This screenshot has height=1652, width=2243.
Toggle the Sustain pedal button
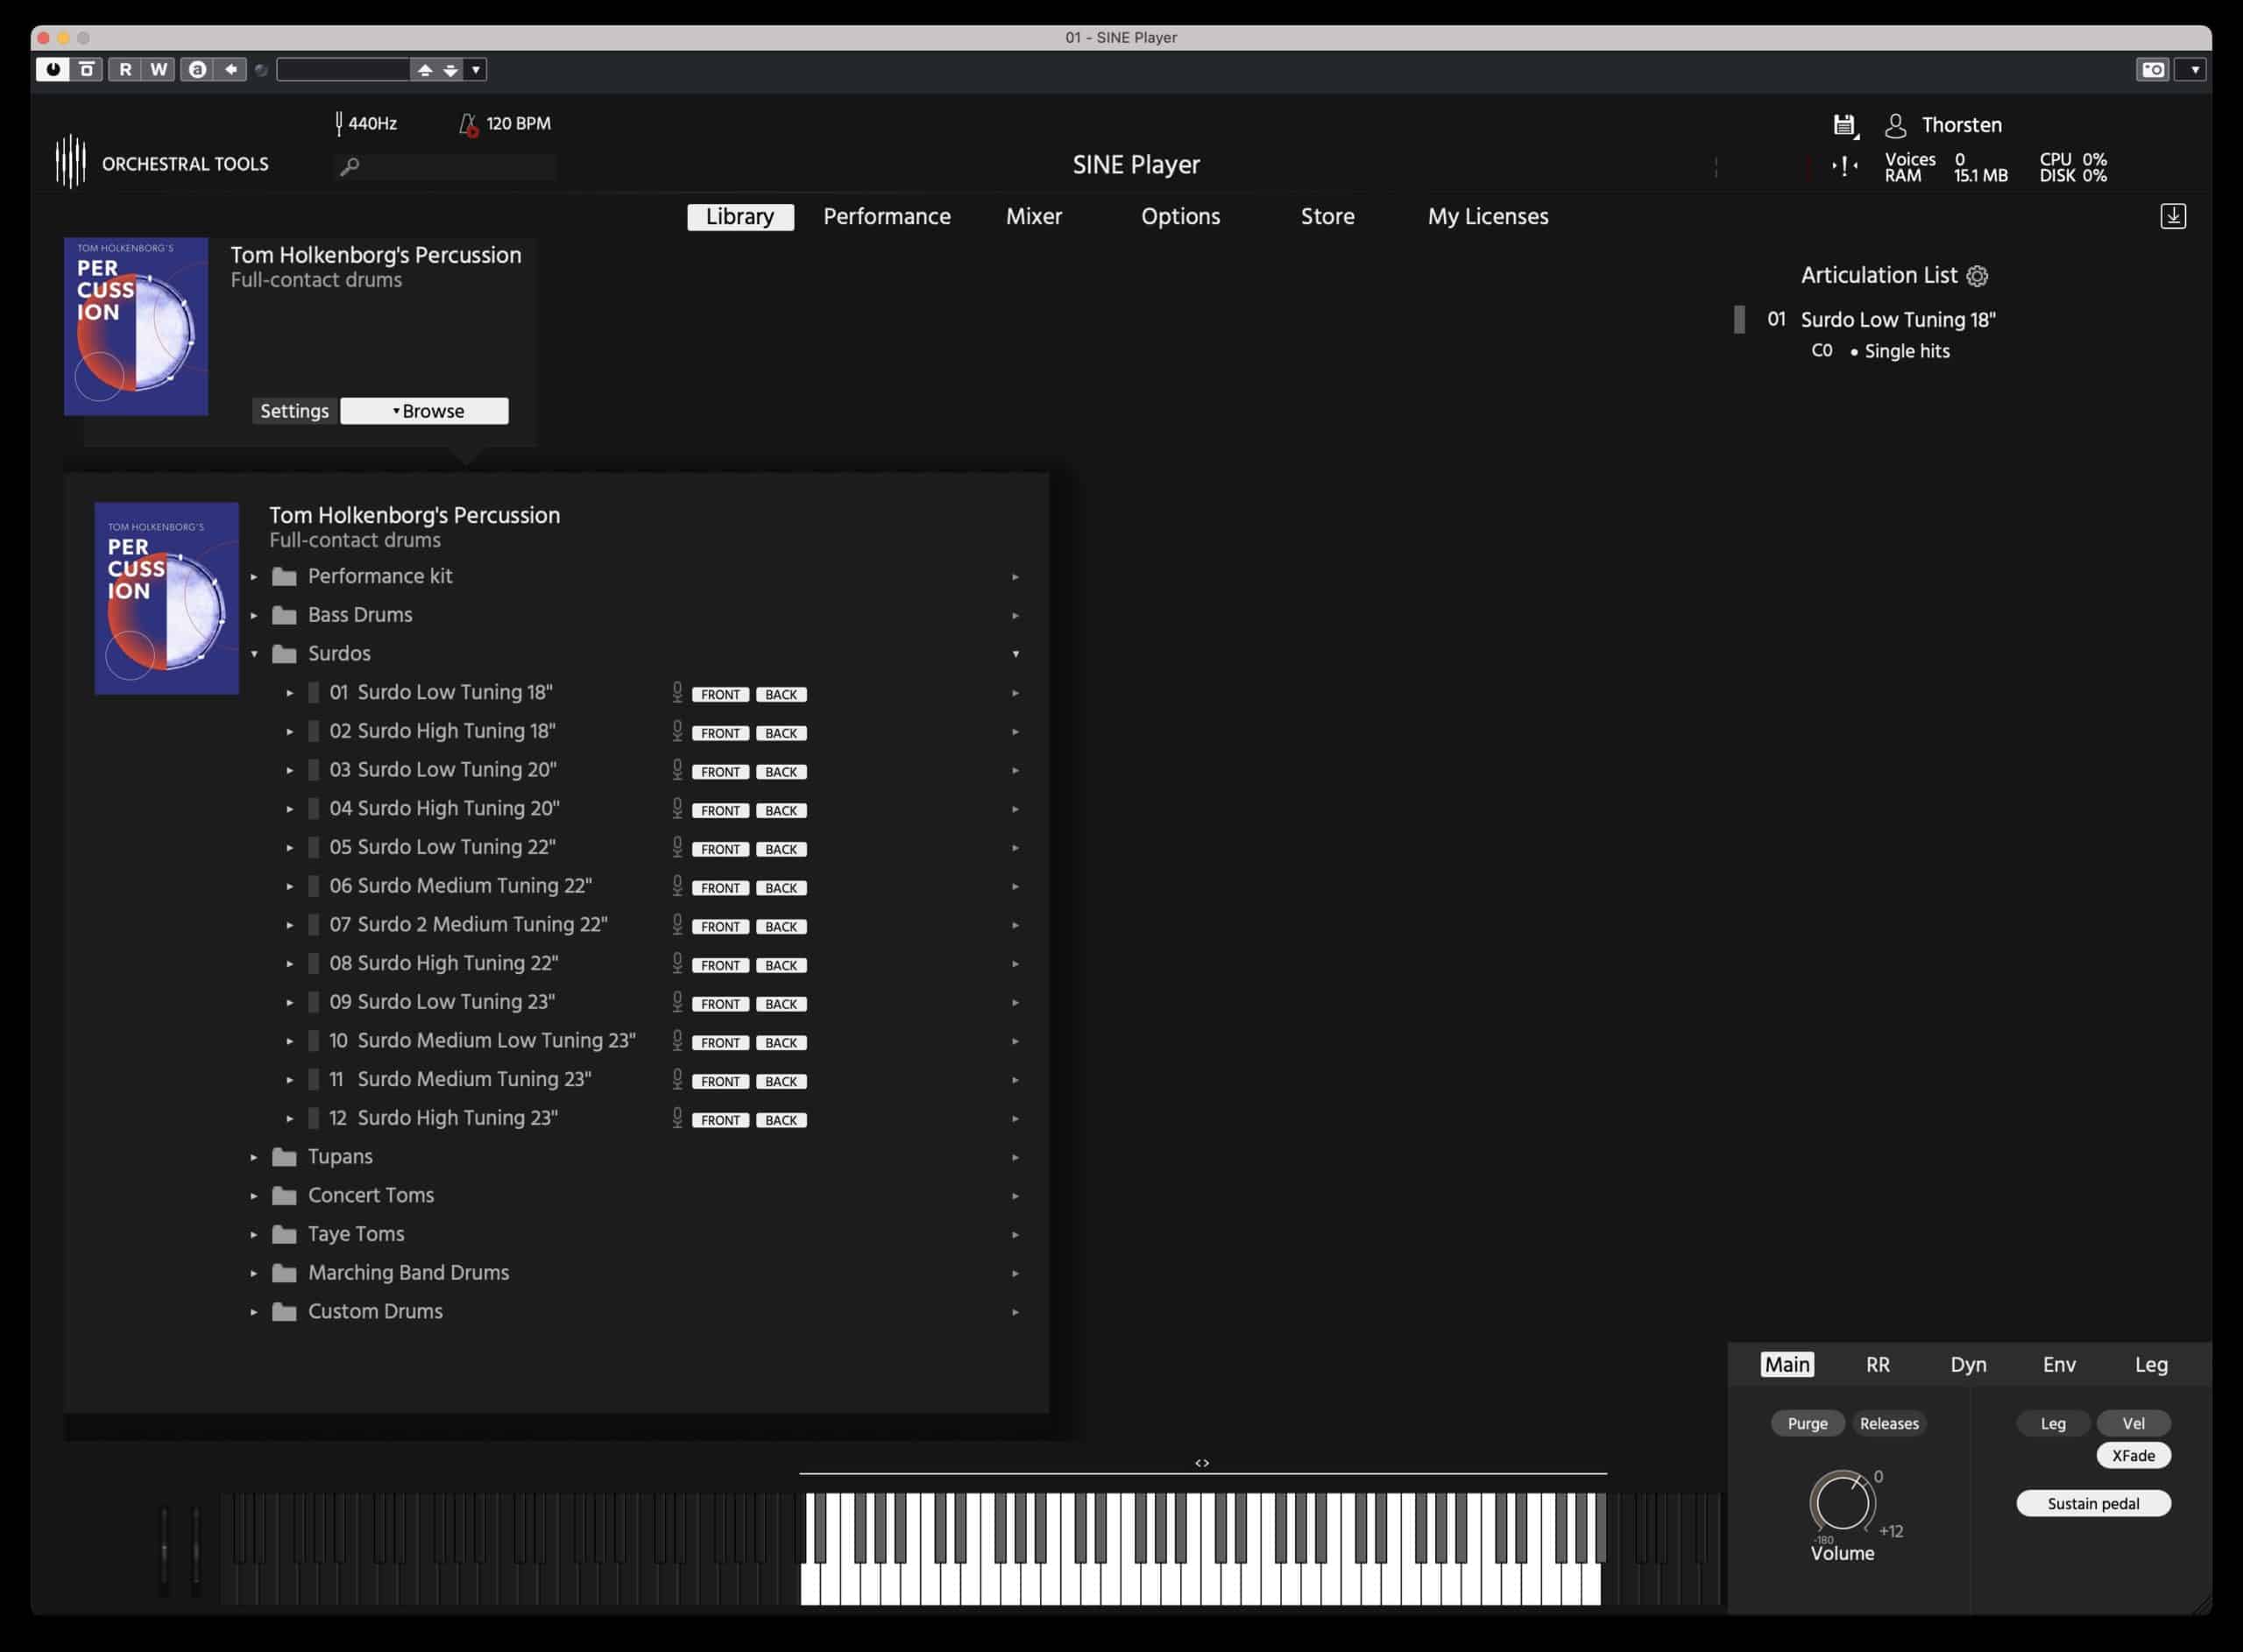pyautogui.click(x=2093, y=1504)
